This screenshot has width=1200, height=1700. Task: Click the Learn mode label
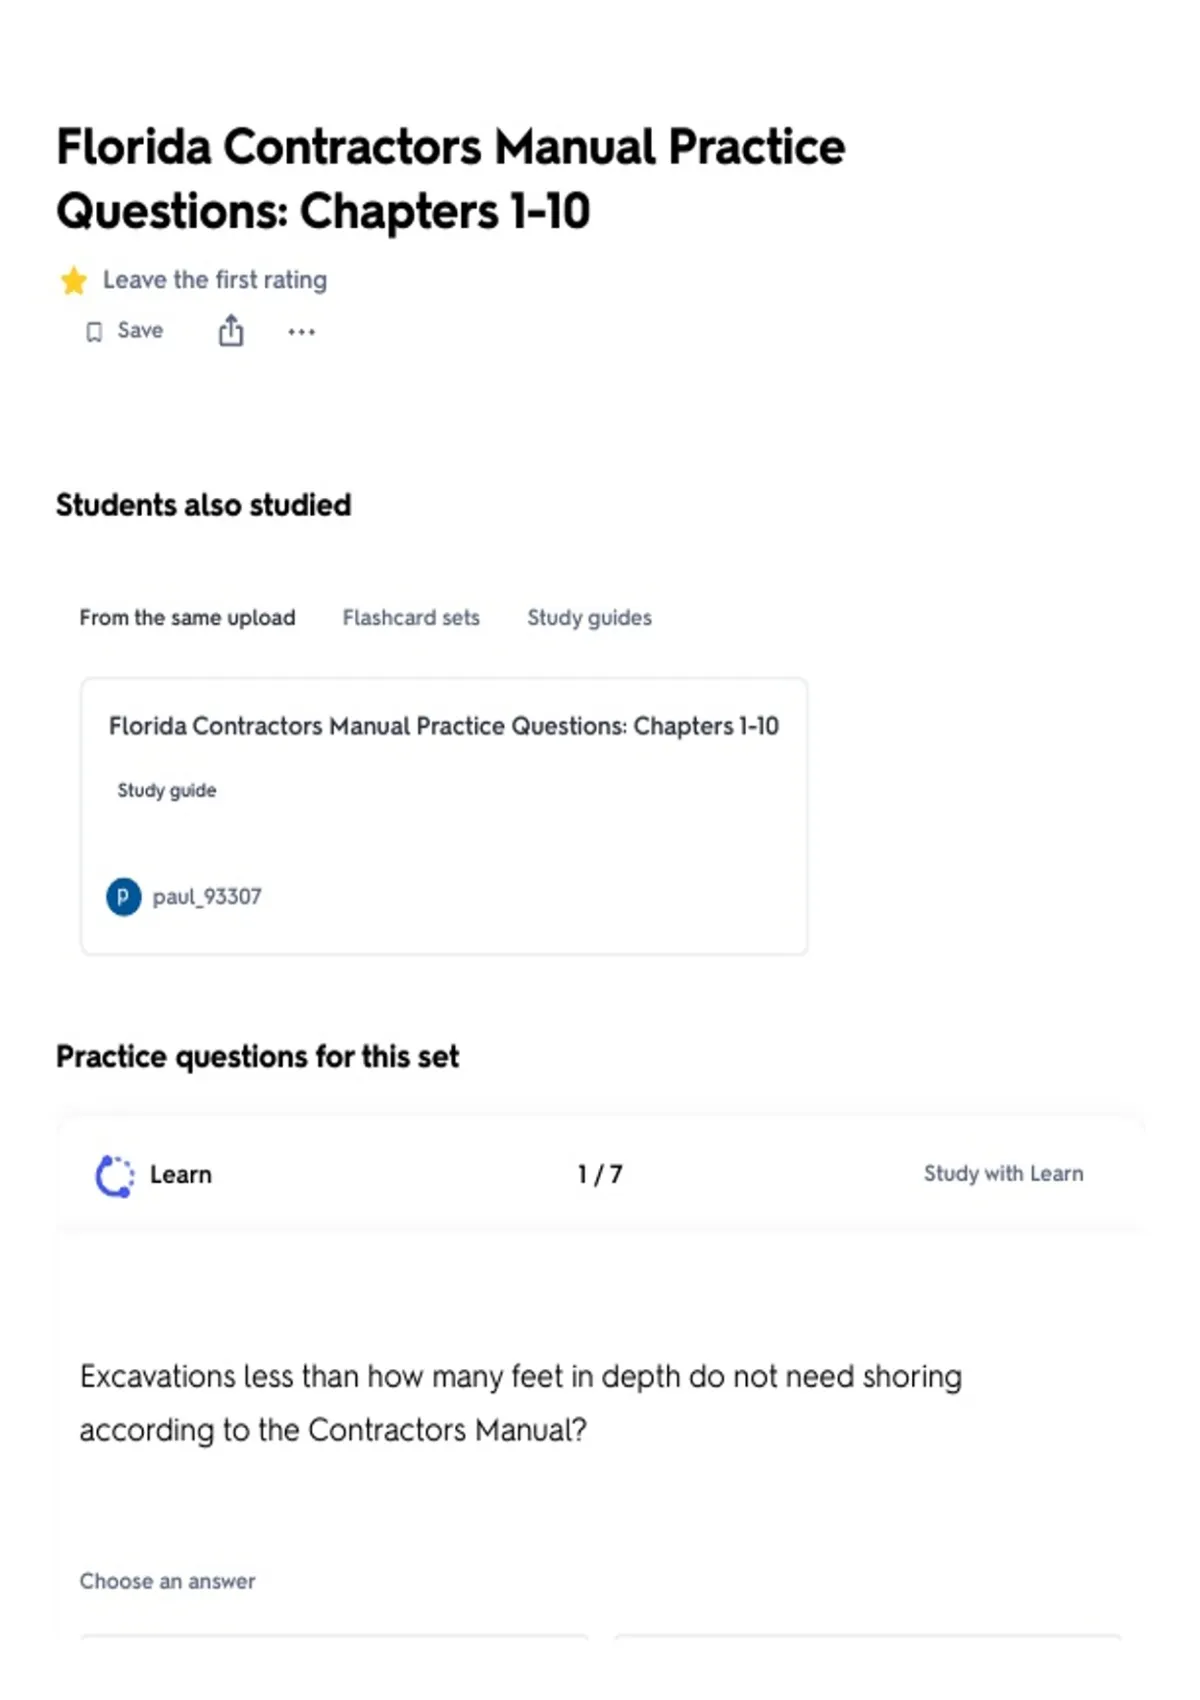pos(181,1175)
